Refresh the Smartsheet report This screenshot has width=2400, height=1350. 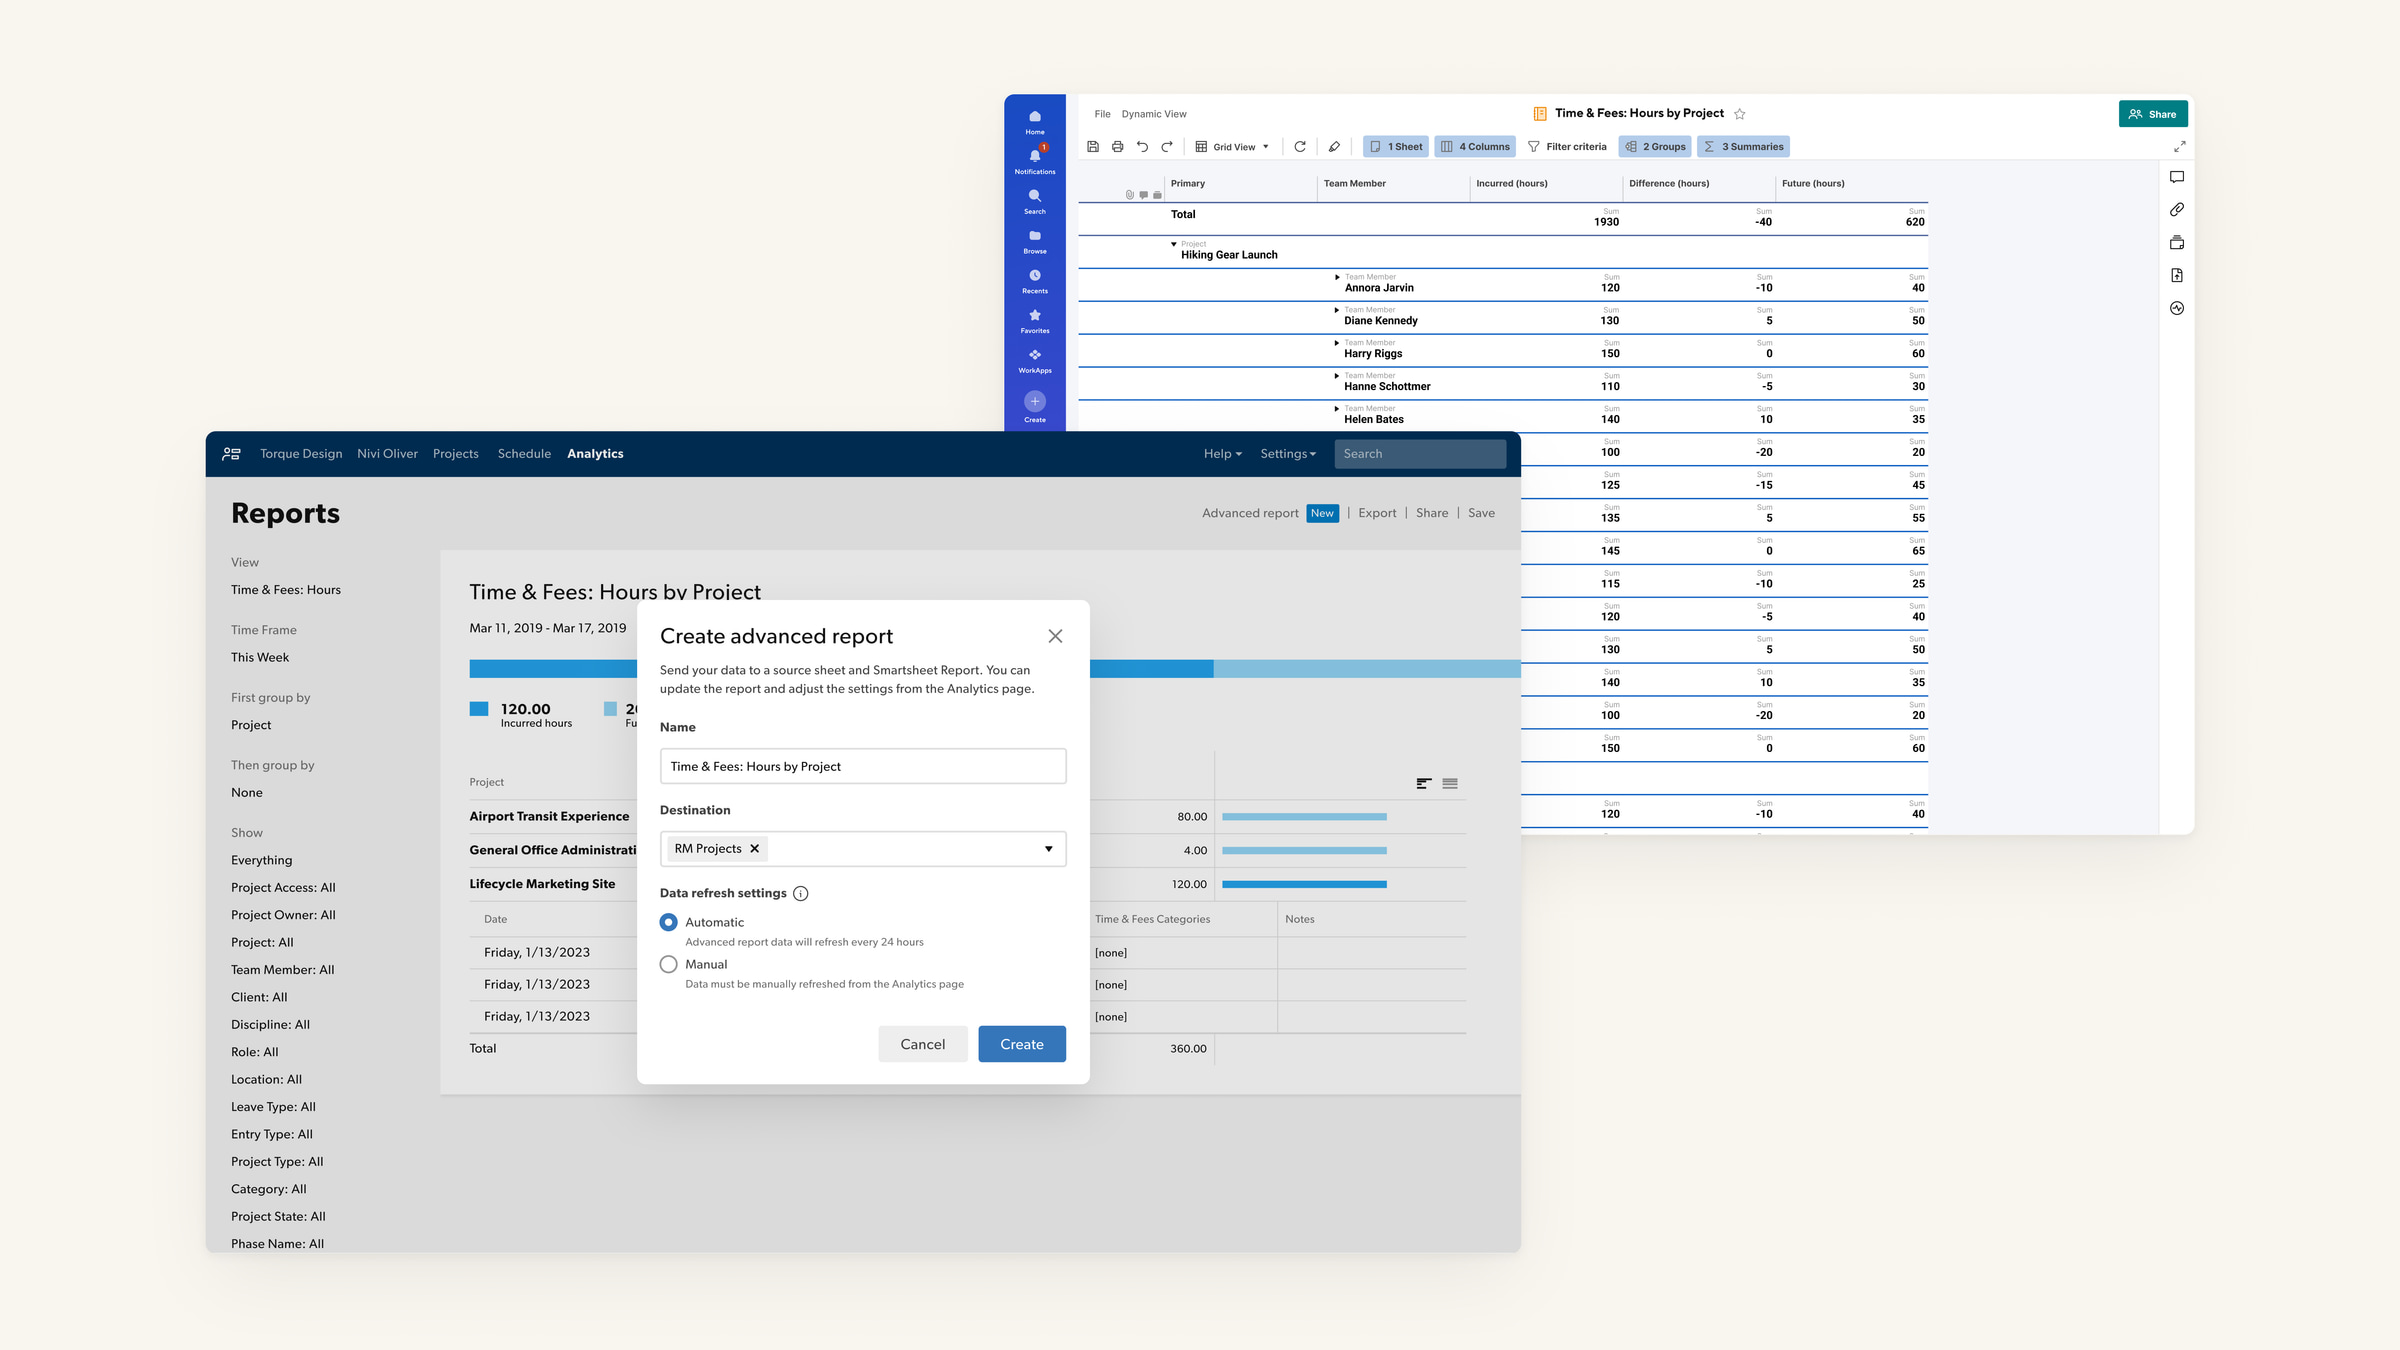pos(1300,147)
